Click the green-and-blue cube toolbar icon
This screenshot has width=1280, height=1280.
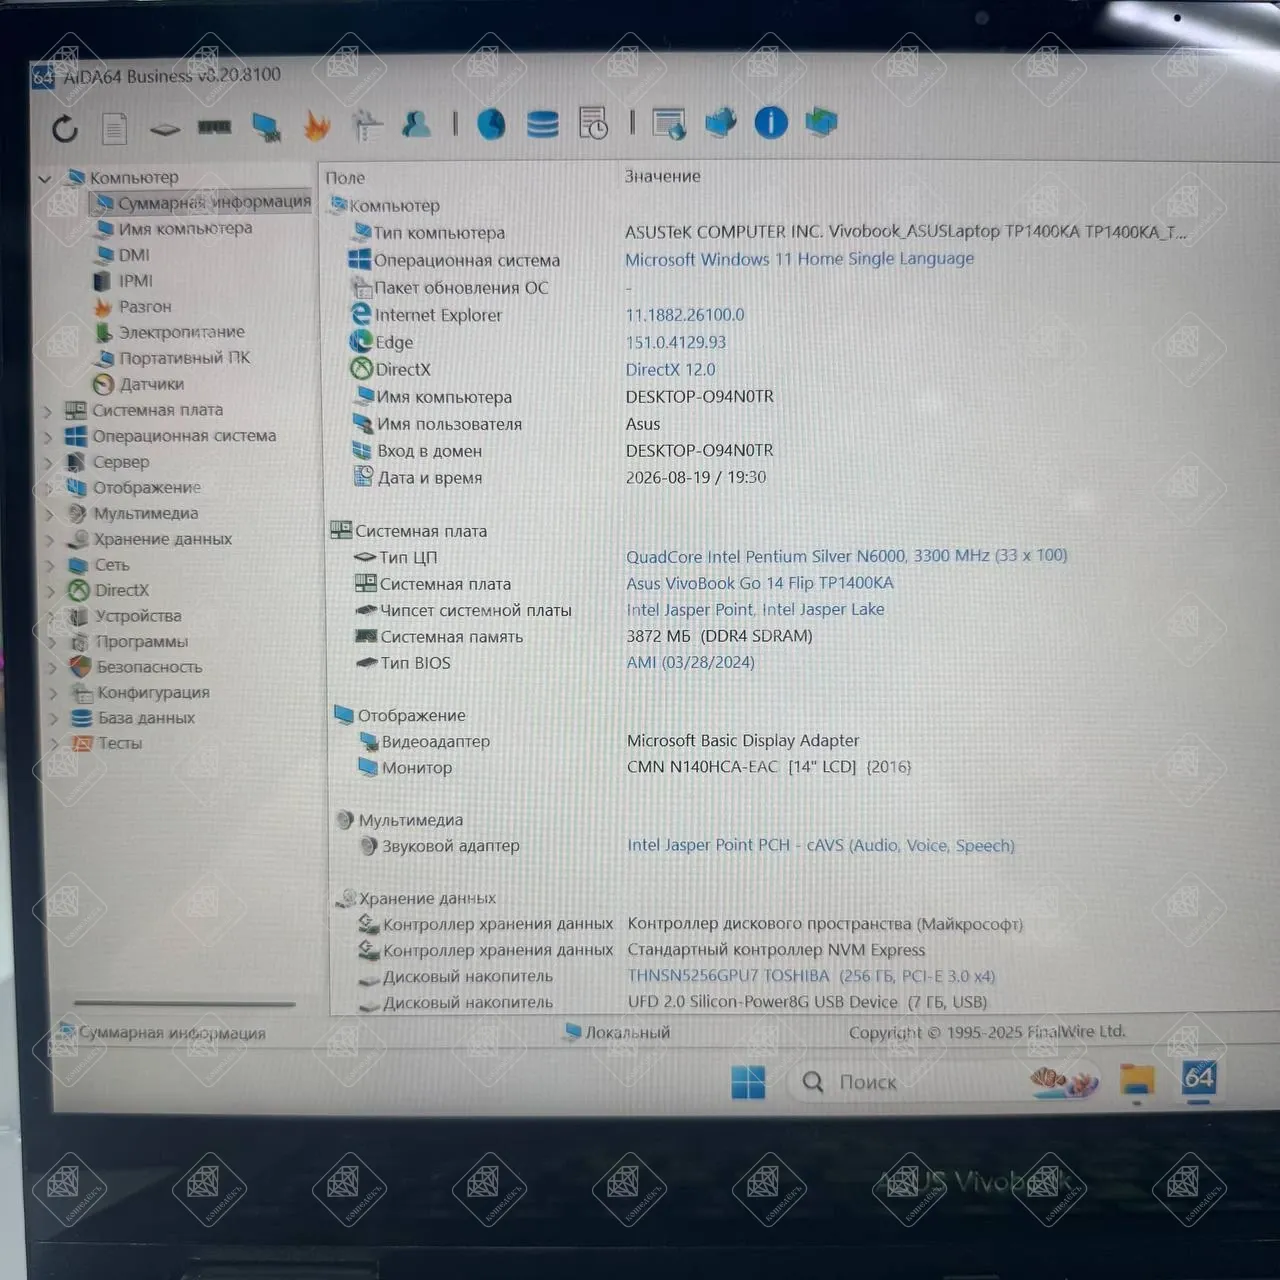pos(821,122)
